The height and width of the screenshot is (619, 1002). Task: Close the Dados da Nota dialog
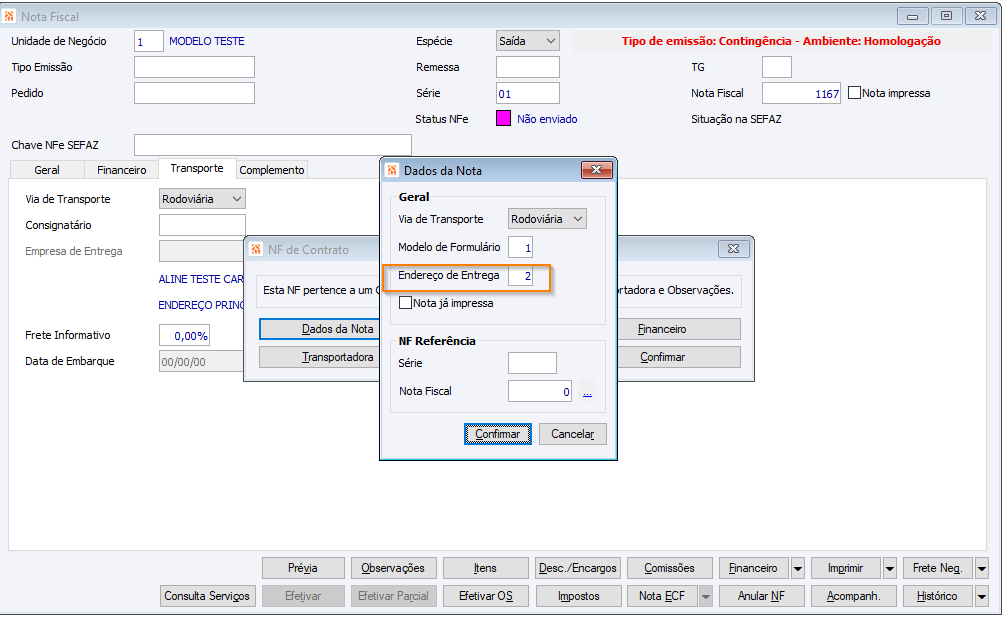point(597,169)
